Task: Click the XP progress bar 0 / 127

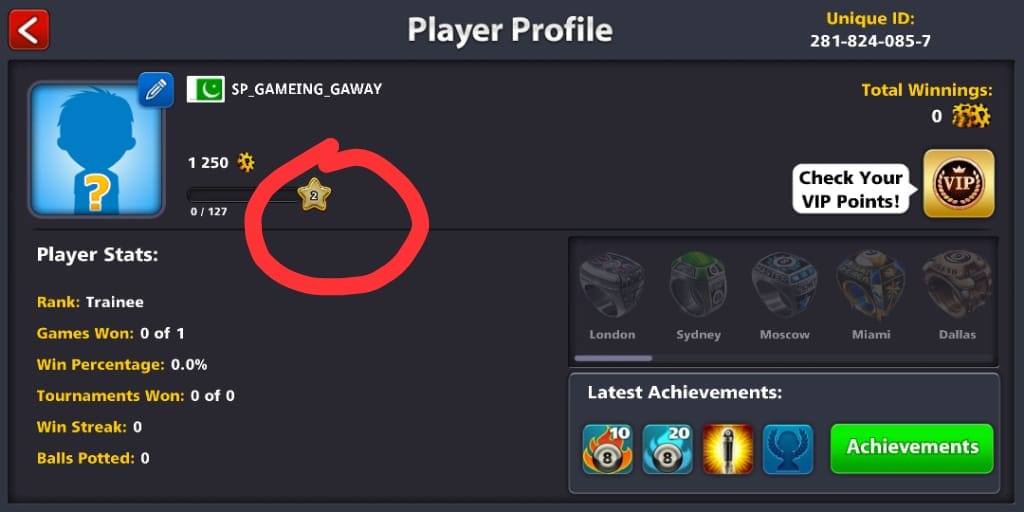Action: coord(243,195)
